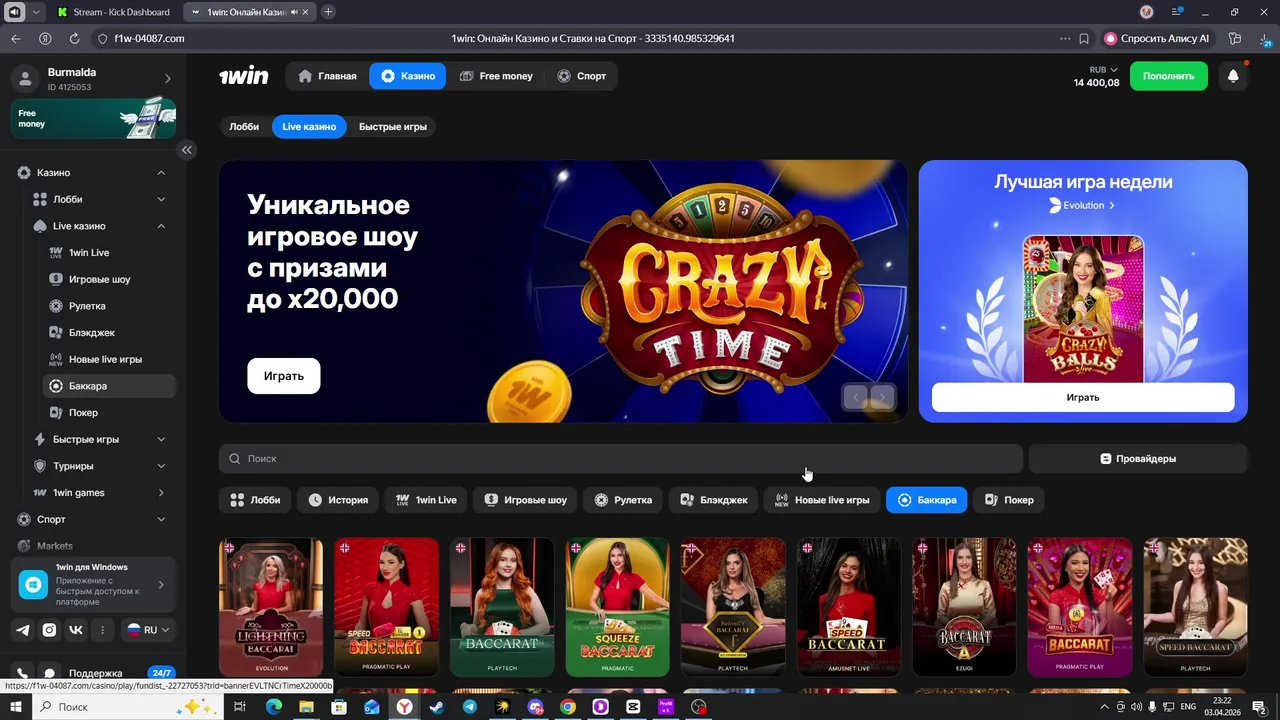Click Играть under Crazy Balls card

pyautogui.click(x=1083, y=398)
